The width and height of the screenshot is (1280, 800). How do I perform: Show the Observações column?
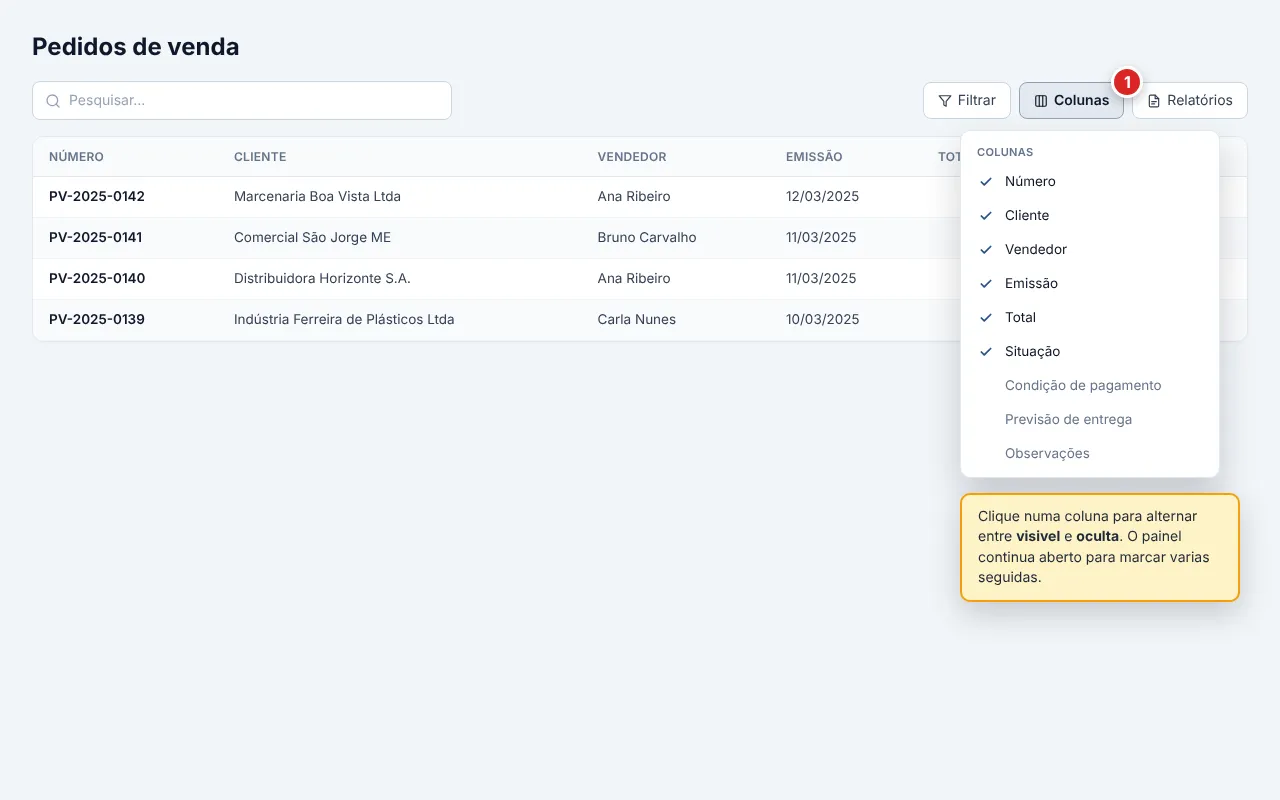pos(1090,454)
